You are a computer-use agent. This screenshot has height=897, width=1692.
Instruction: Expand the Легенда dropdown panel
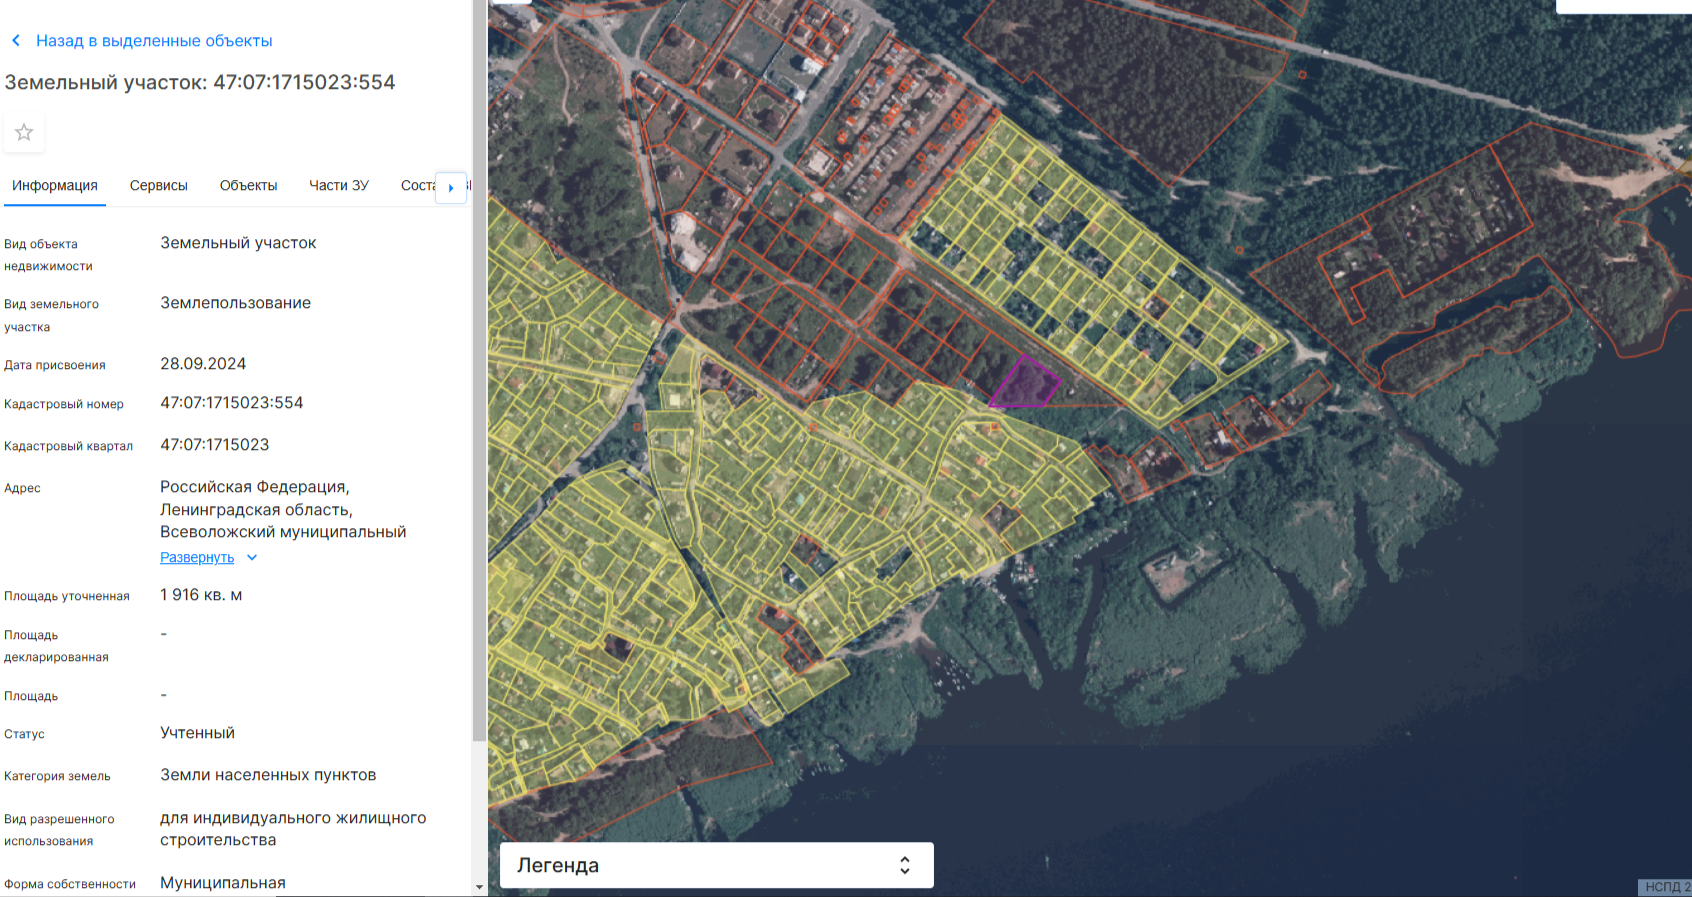[716, 865]
